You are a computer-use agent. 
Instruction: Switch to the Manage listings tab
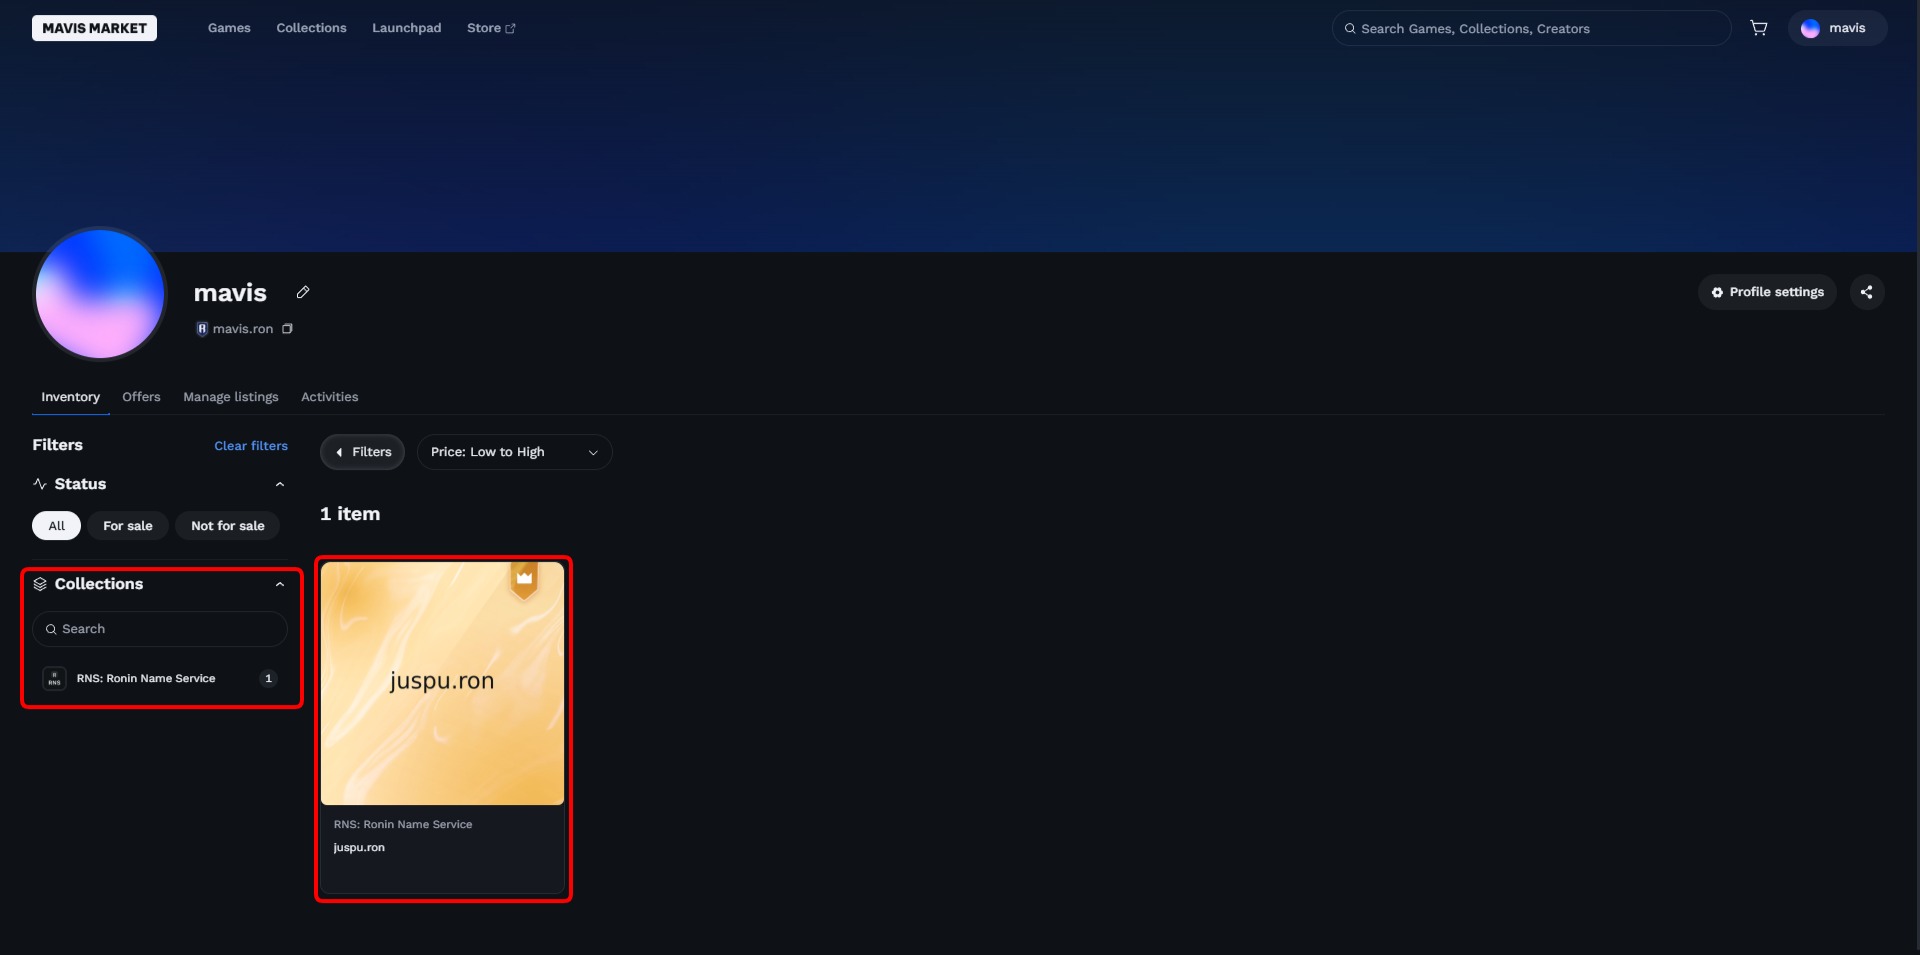click(231, 397)
